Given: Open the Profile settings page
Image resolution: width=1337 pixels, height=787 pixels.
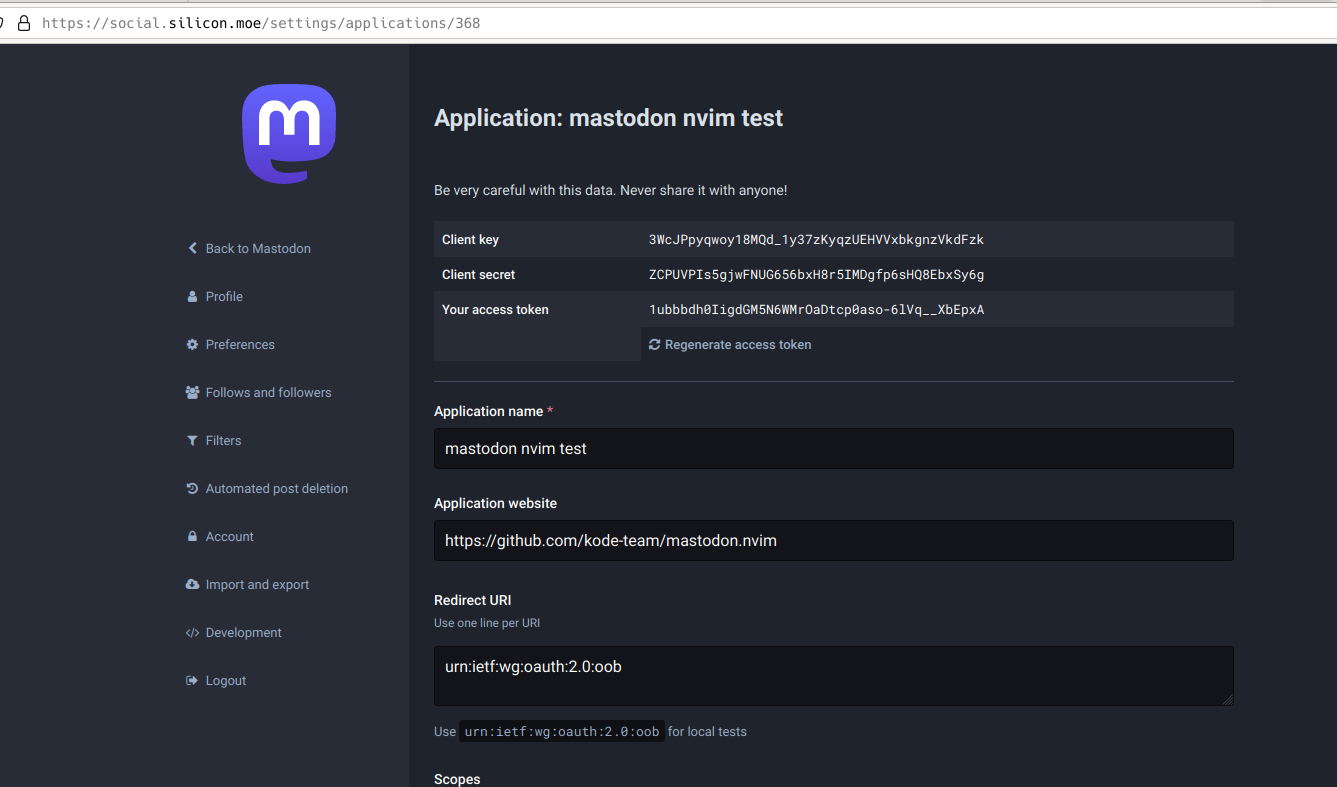Looking at the screenshot, I should [224, 296].
